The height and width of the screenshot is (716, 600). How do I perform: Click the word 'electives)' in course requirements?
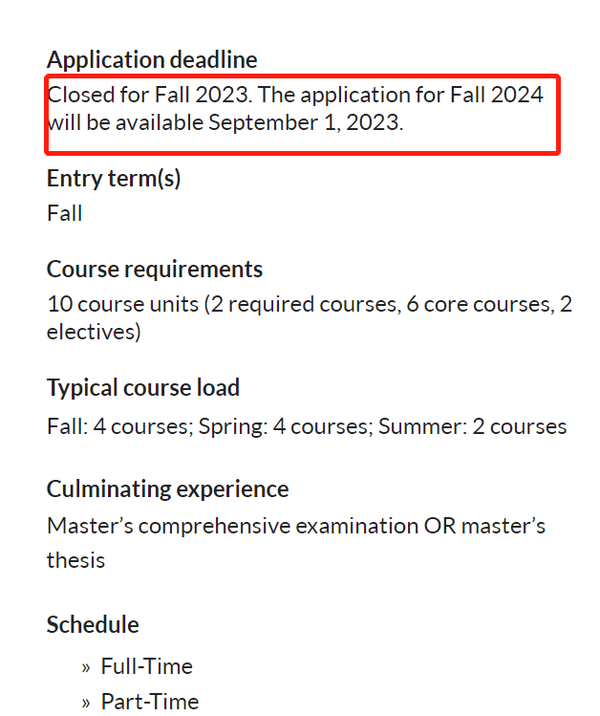click(x=94, y=332)
